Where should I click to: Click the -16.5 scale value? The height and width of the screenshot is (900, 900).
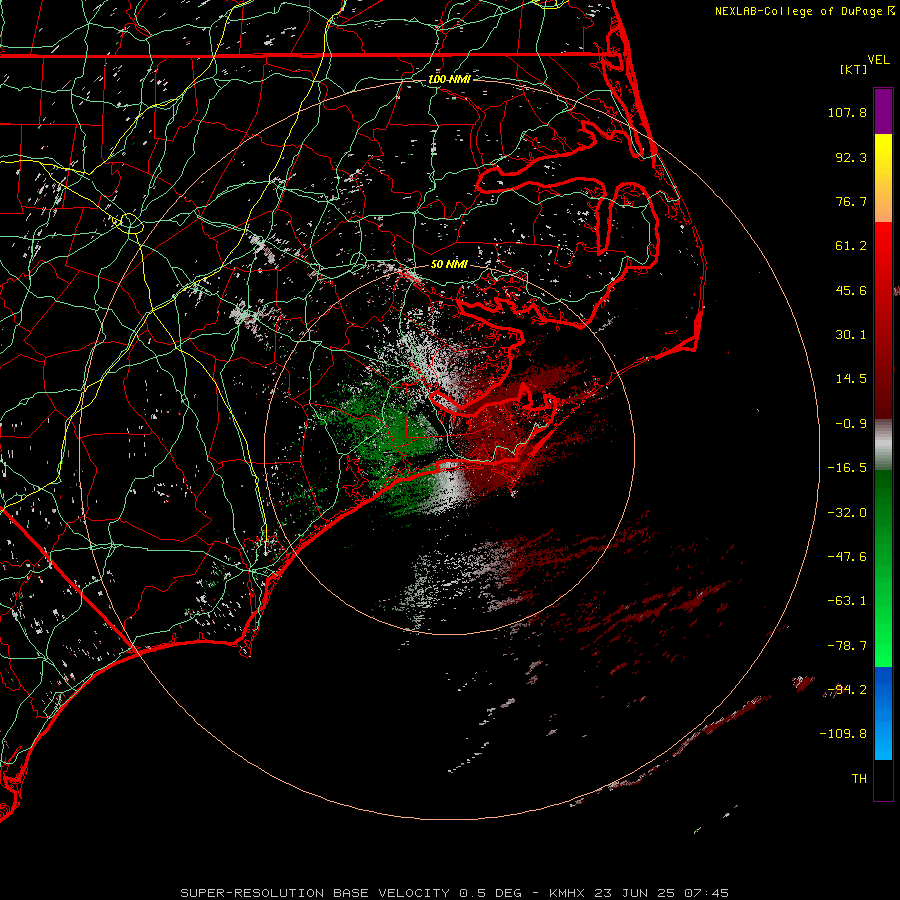847,468
